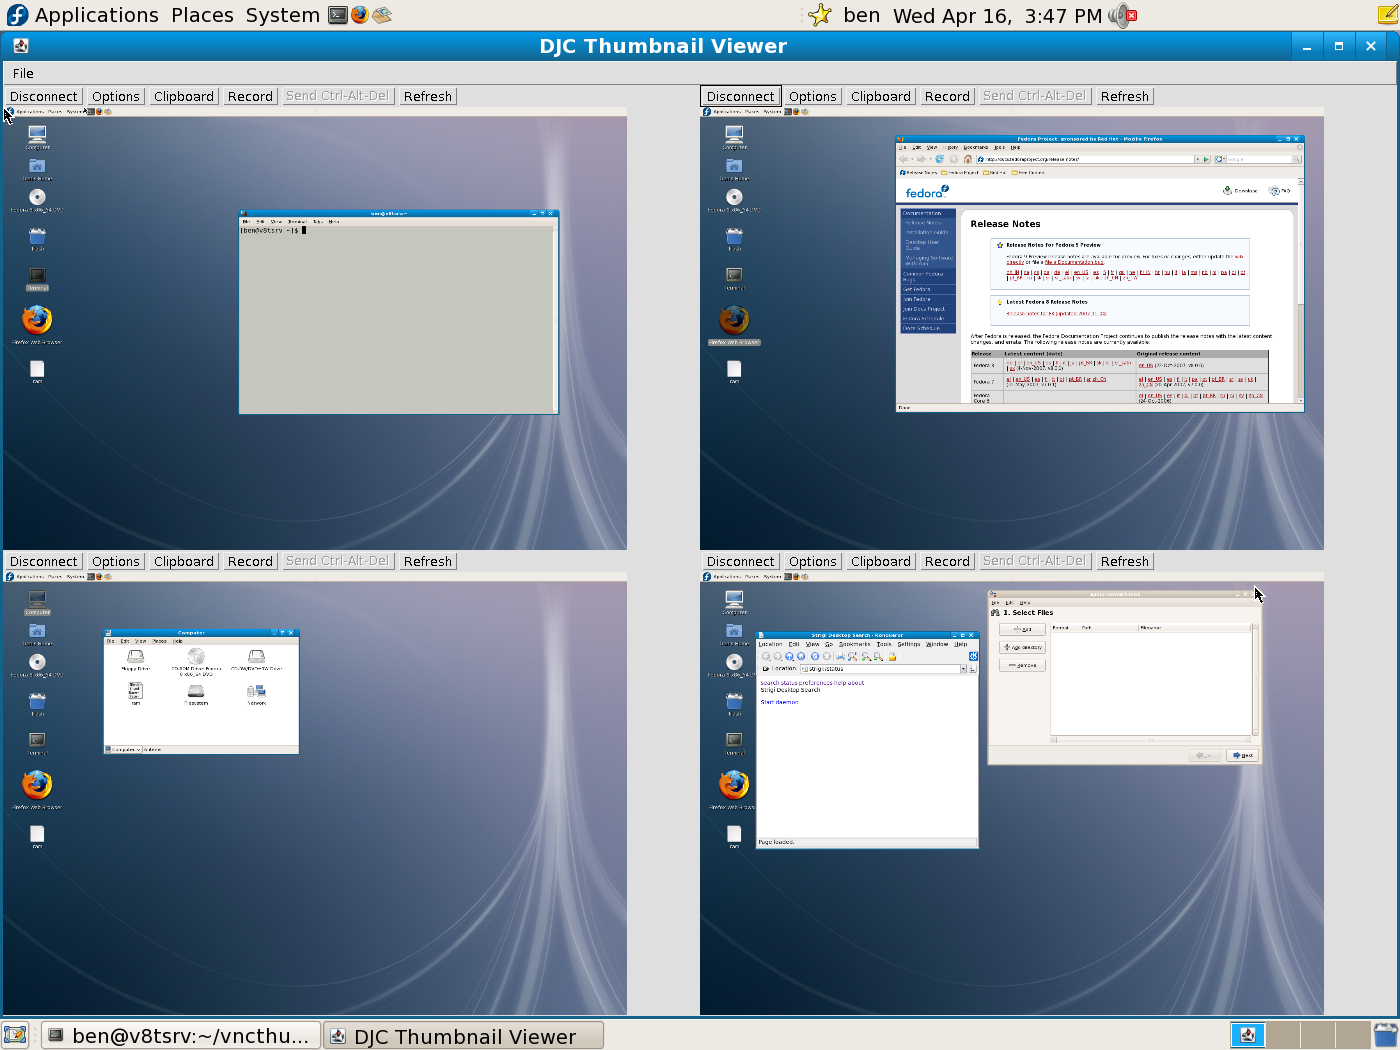Open Clipboard for the Select Files dialog session

[x=880, y=561]
